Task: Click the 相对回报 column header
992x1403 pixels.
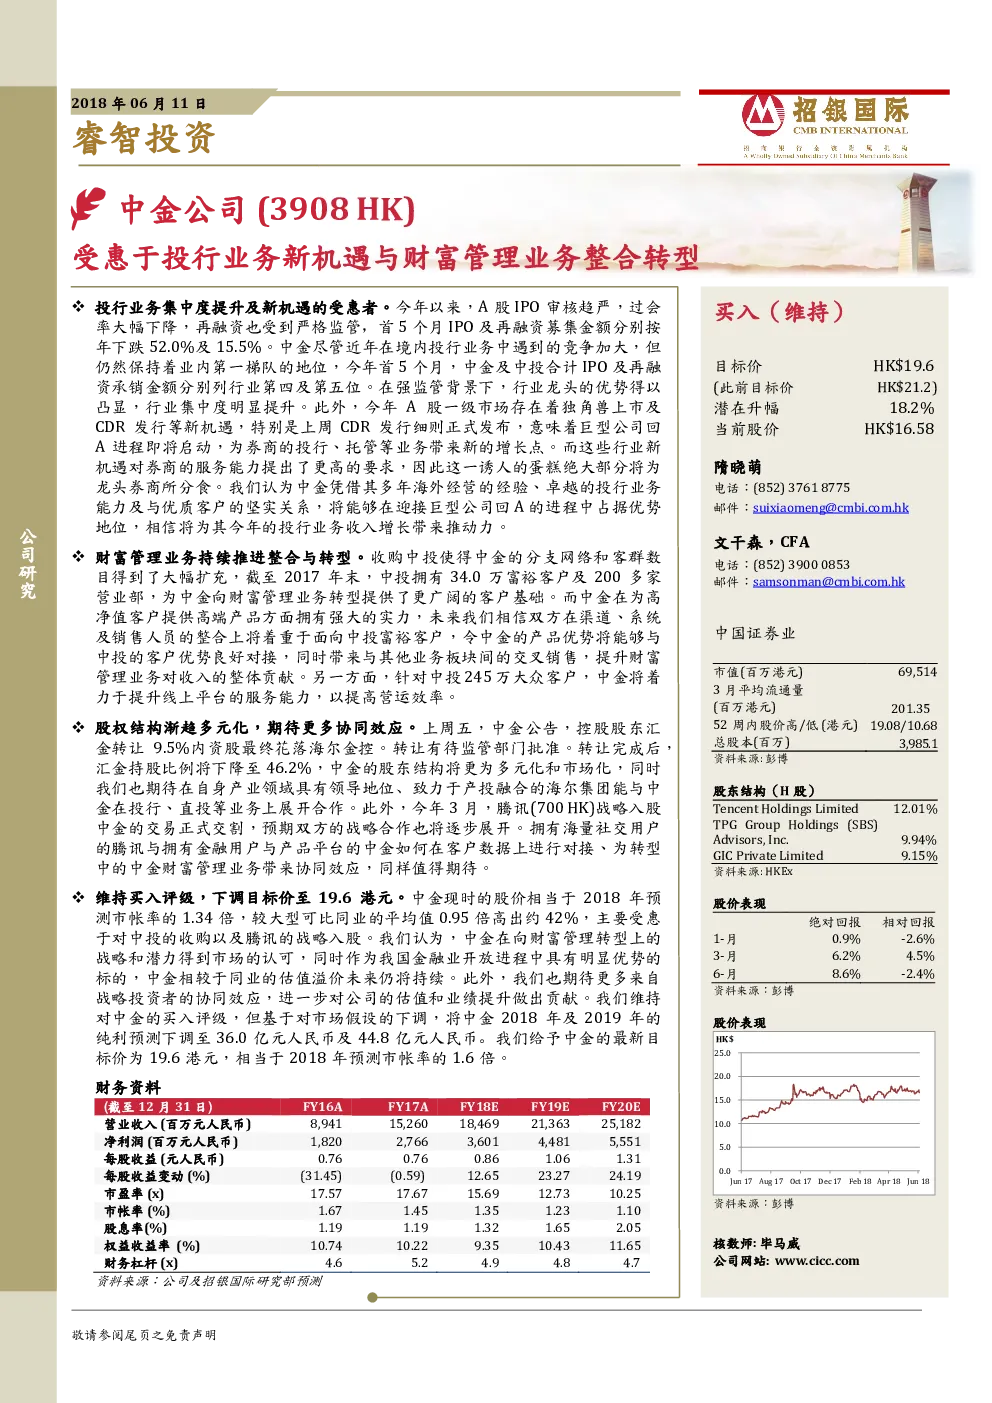Action: (x=908, y=922)
